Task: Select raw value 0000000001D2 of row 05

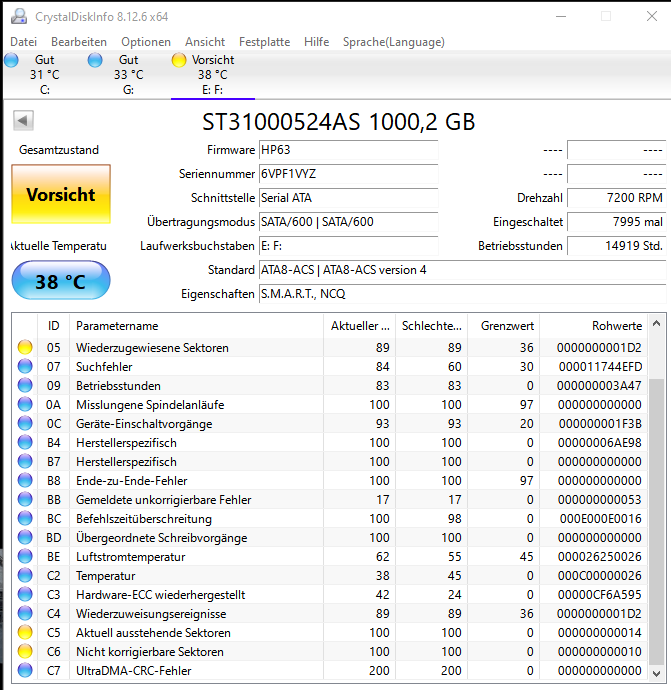Action: (599, 348)
